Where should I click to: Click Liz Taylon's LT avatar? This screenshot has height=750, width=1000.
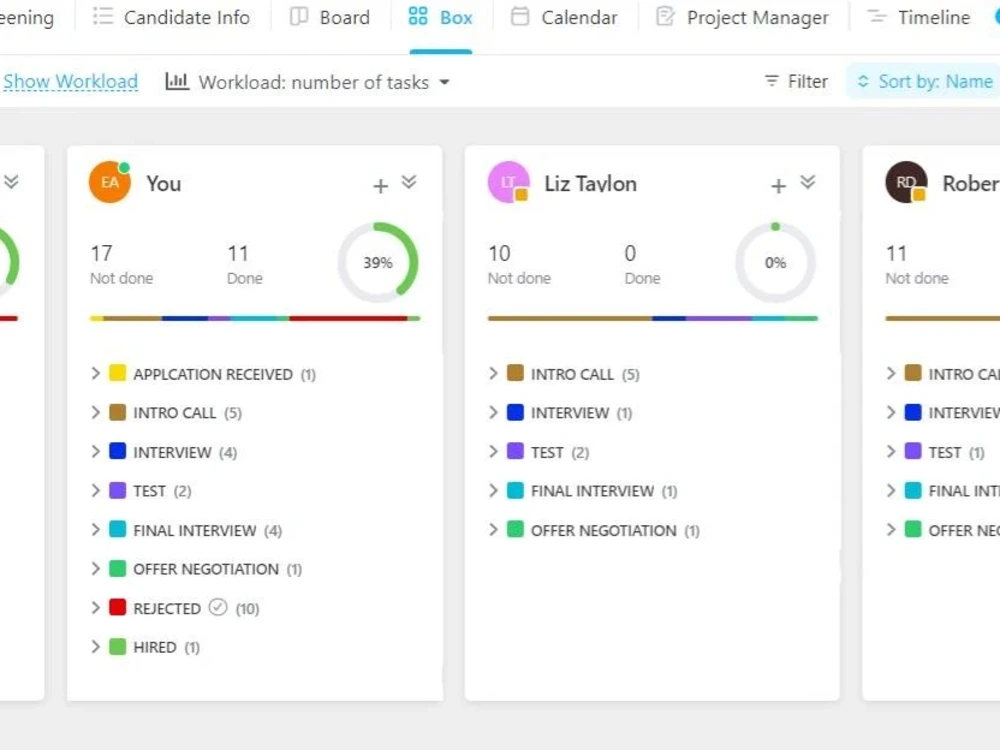point(508,182)
